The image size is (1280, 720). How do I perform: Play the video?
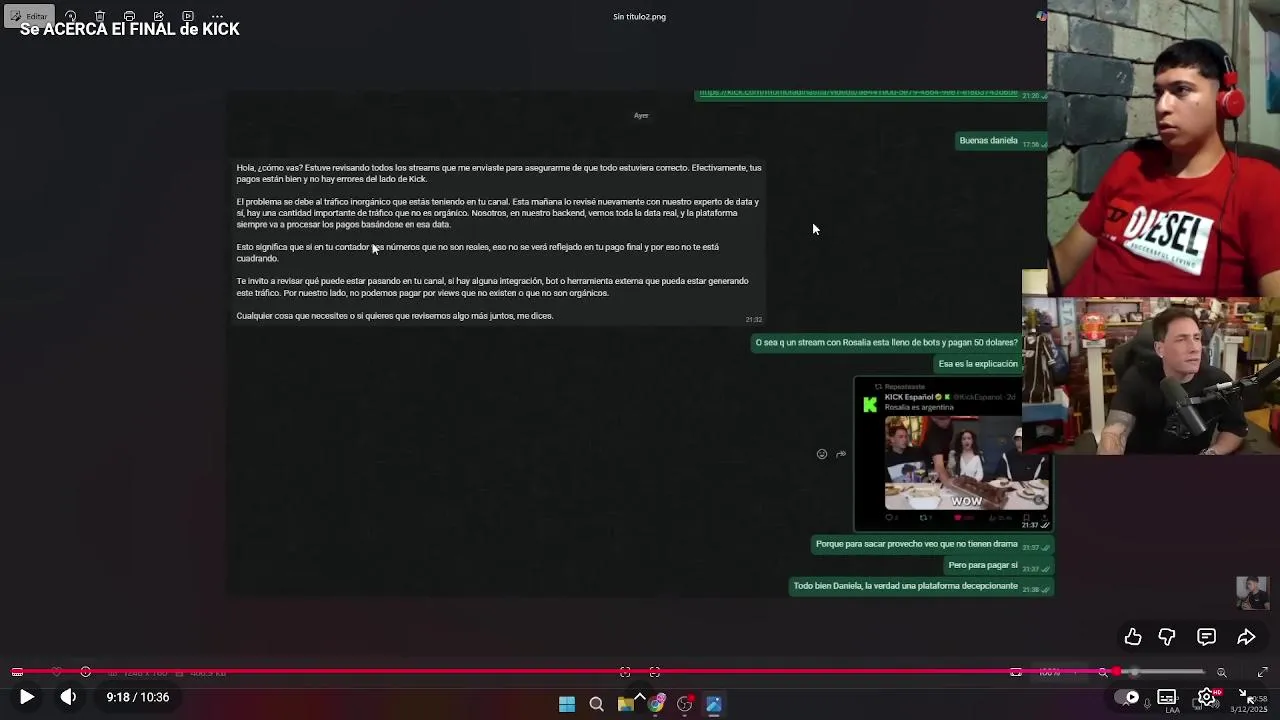tap(27, 697)
